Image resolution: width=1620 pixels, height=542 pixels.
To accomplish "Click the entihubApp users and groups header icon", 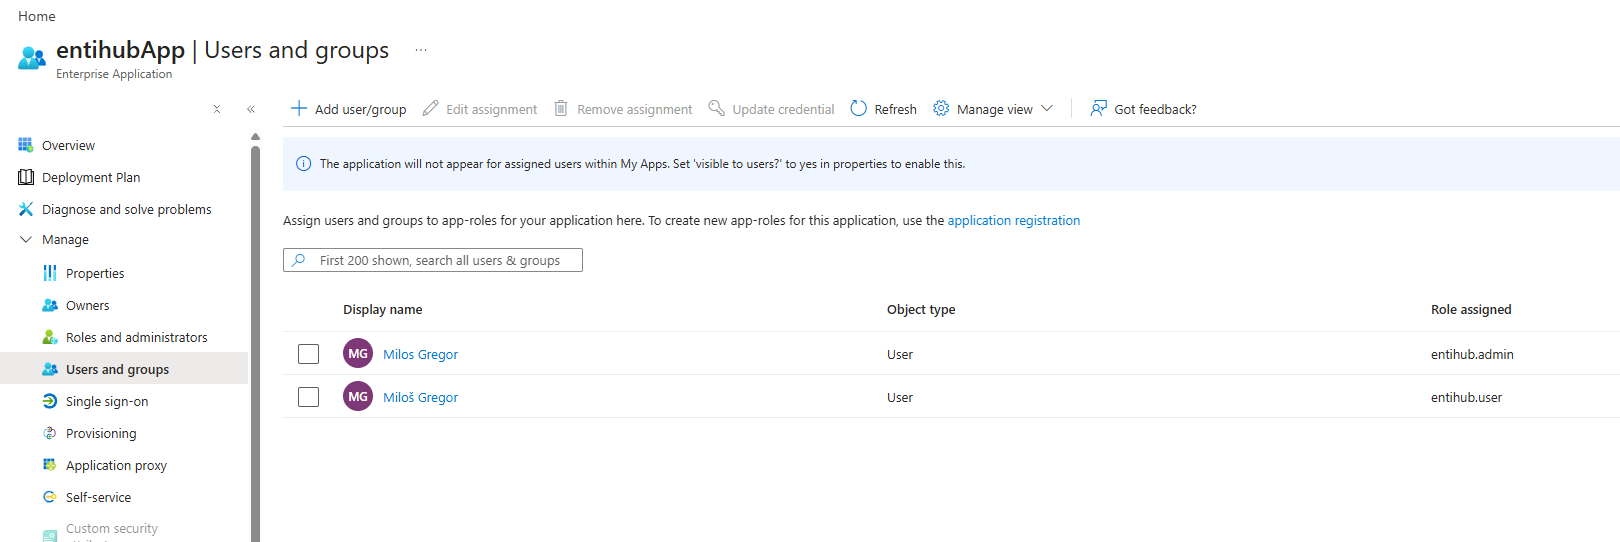I will click(x=32, y=58).
